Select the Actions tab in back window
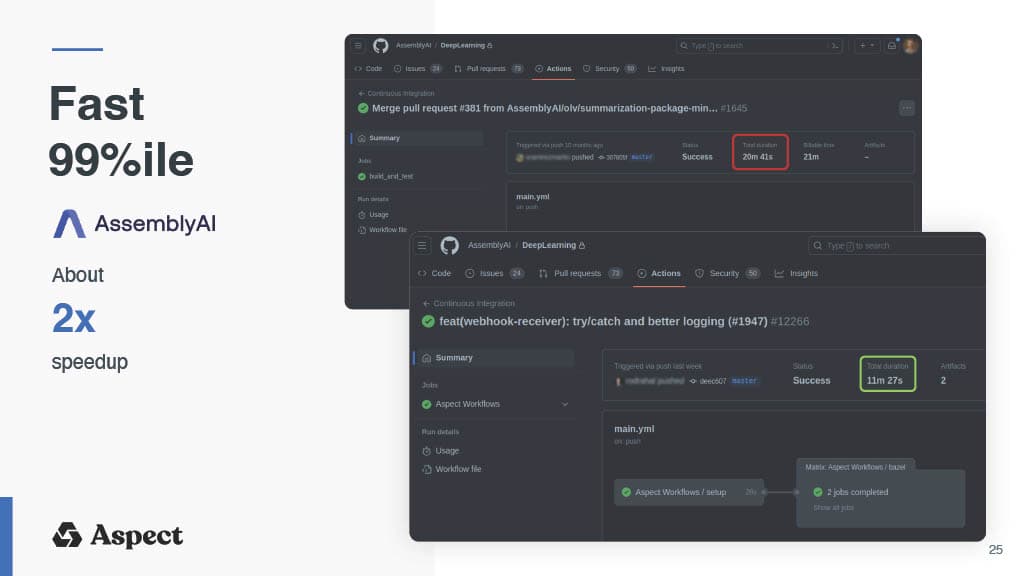This screenshot has width=1024, height=576. pos(553,69)
